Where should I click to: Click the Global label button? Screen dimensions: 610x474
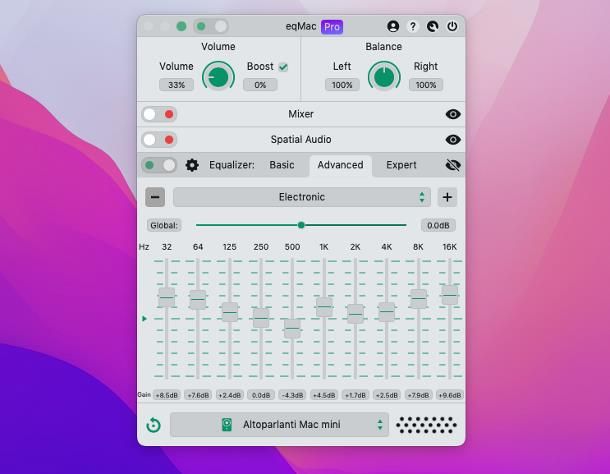pos(164,225)
